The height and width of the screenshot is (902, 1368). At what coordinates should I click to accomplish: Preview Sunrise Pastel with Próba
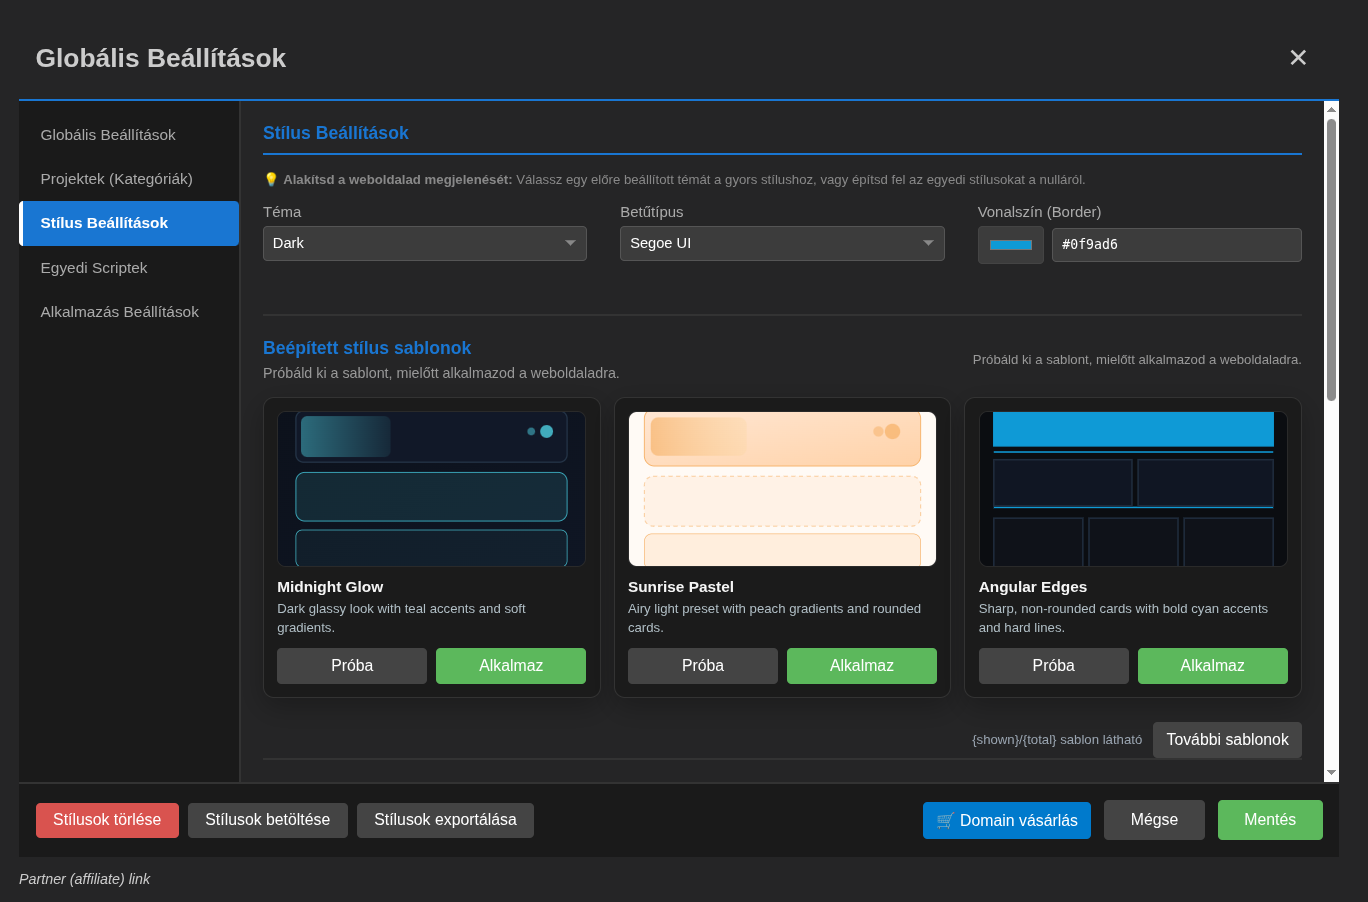[702, 666]
